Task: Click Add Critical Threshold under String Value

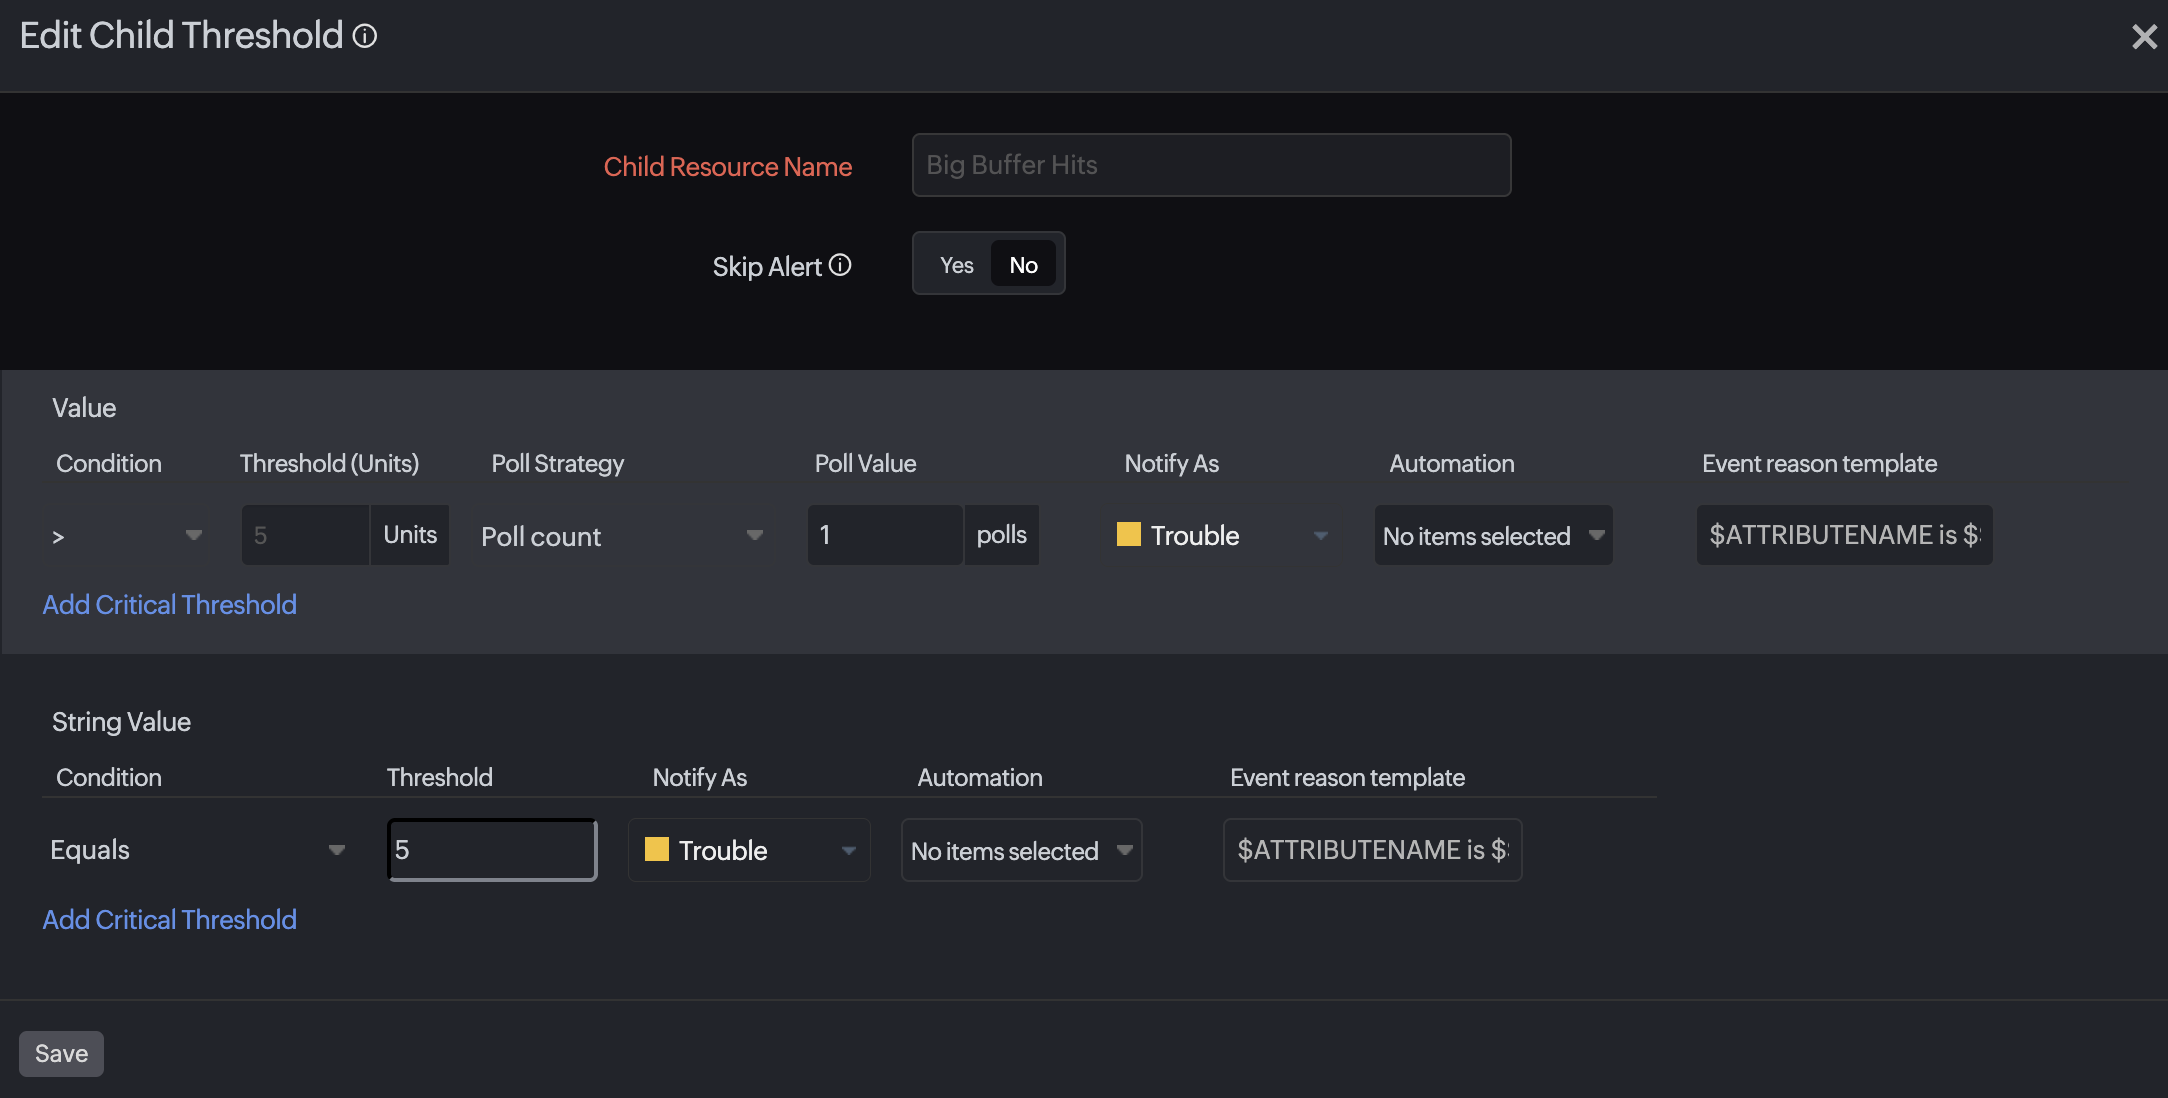Action: [169, 920]
